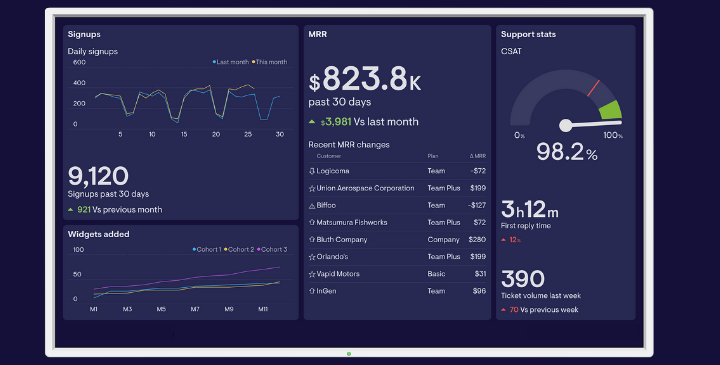Click the red up arrow before 70
Image resolution: width=720 pixels, height=365 pixels.
coord(503,310)
